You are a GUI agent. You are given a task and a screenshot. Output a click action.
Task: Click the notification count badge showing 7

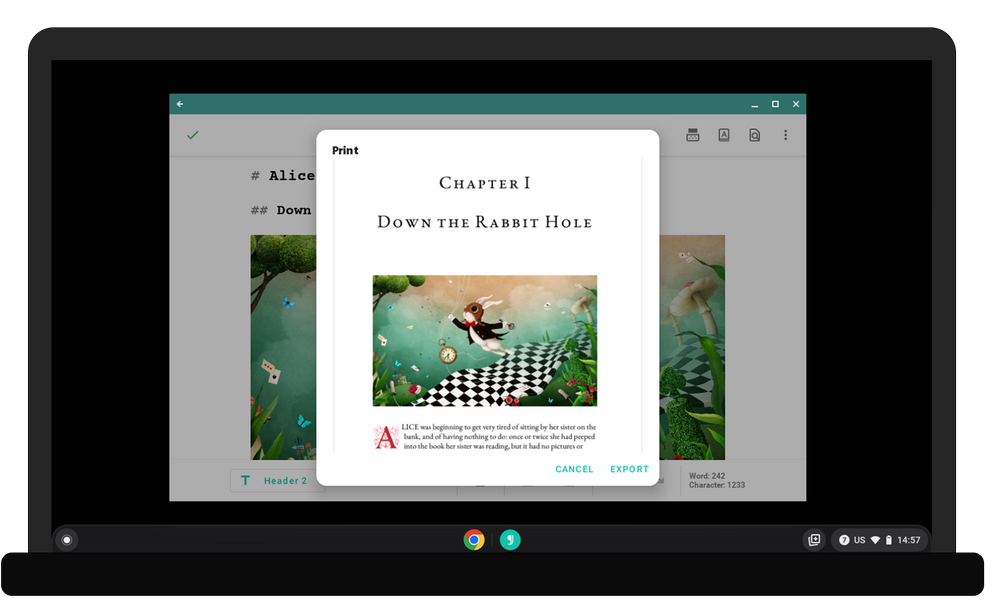(845, 540)
